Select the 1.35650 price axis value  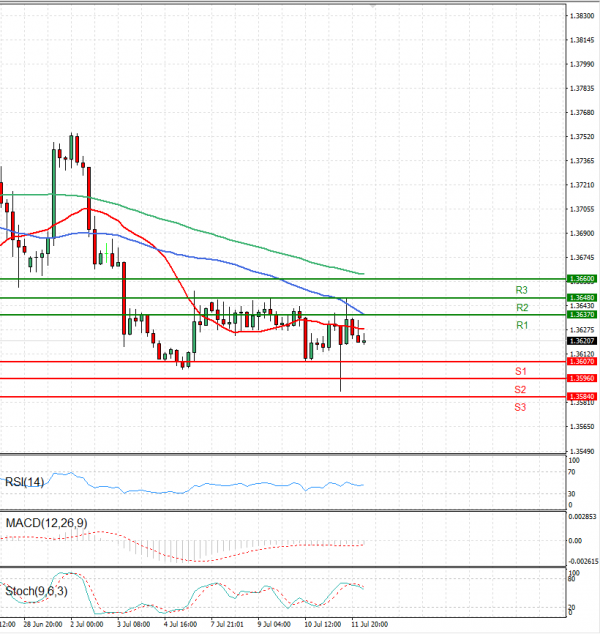pyautogui.click(x=582, y=427)
